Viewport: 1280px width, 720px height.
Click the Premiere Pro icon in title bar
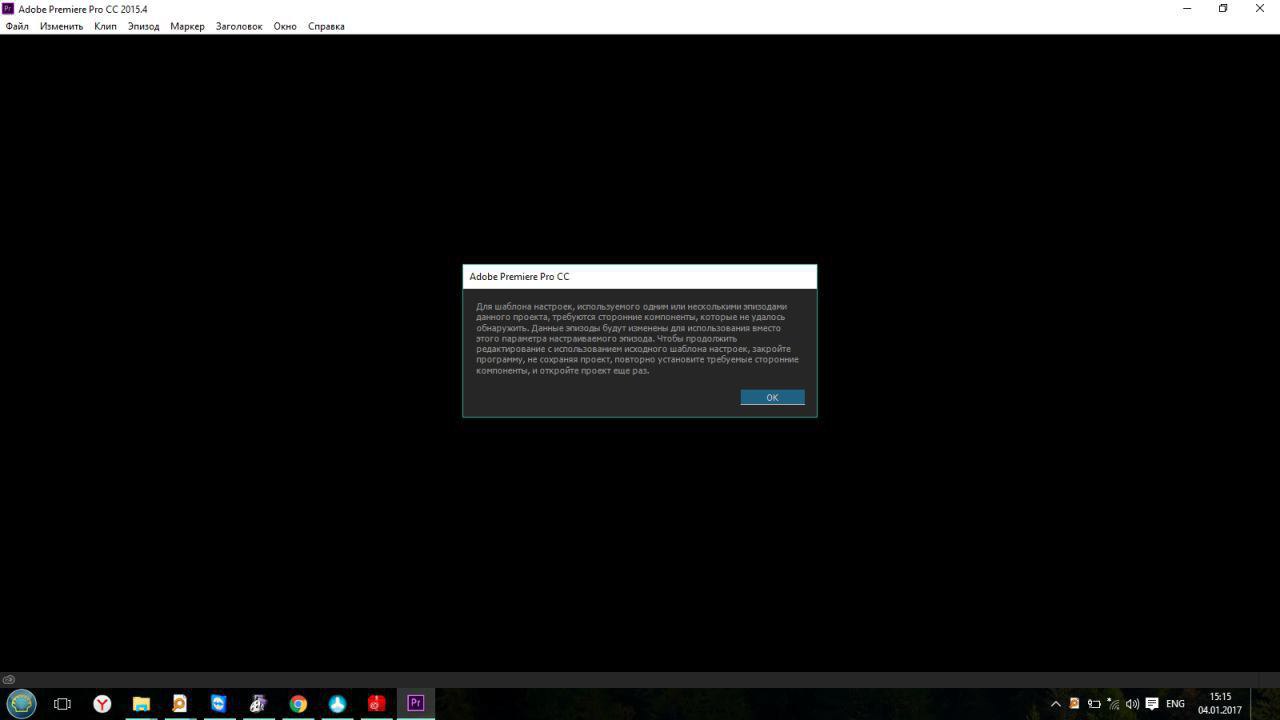pyautogui.click(x=9, y=9)
